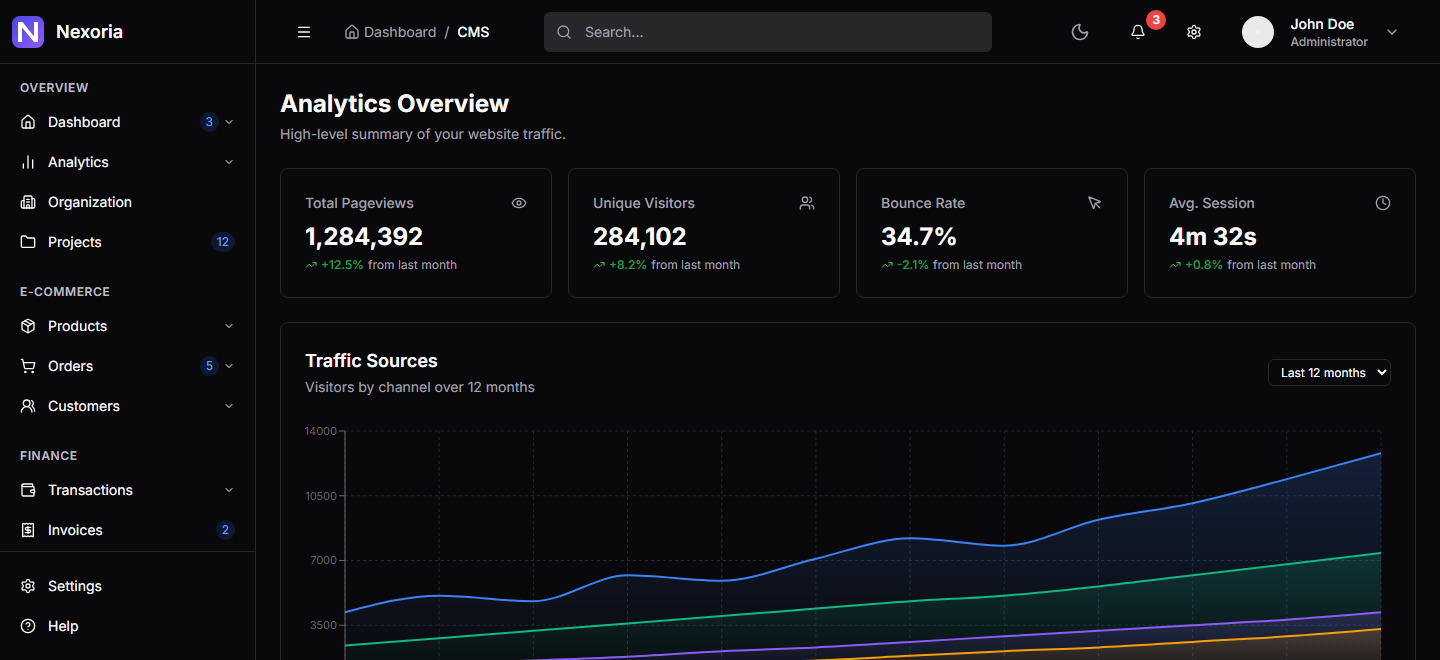Open the Last 12 months dropdown
This screenshot has height=660, width=1440.
pos(1329,372)
